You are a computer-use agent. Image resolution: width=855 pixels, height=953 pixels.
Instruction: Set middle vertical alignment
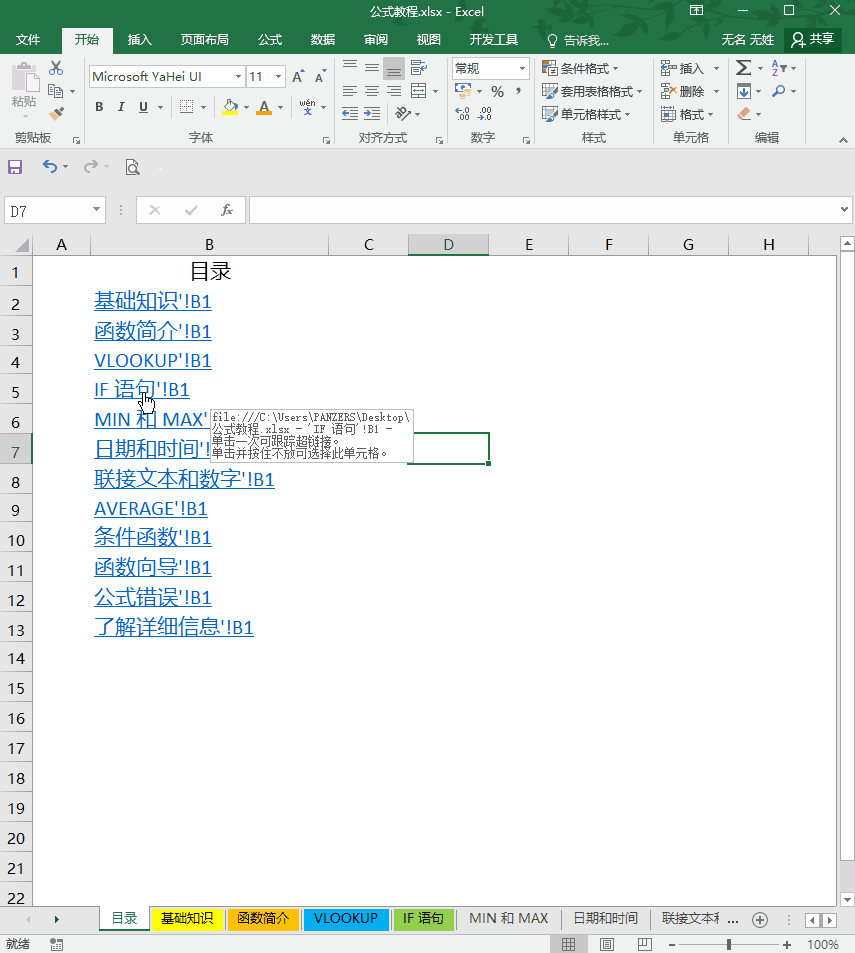[372, 67]
